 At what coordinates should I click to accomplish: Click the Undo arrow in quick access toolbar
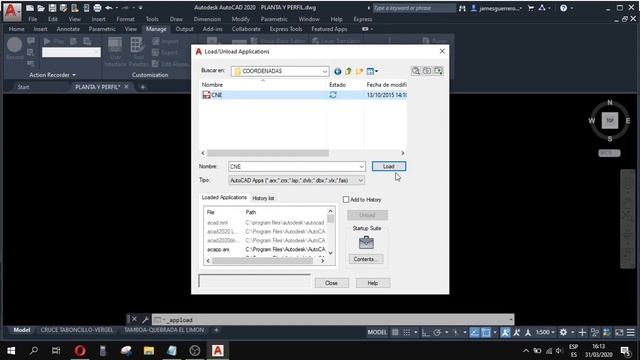tap(109, 8)
